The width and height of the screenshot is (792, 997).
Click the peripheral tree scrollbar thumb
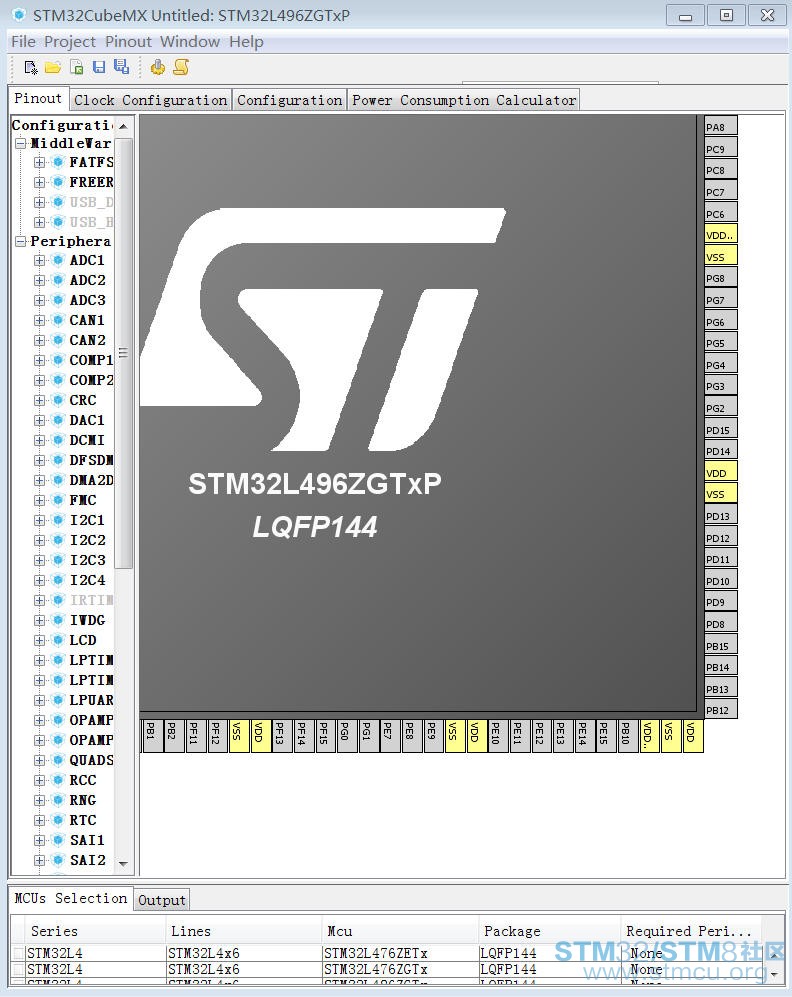click(123, 353)
